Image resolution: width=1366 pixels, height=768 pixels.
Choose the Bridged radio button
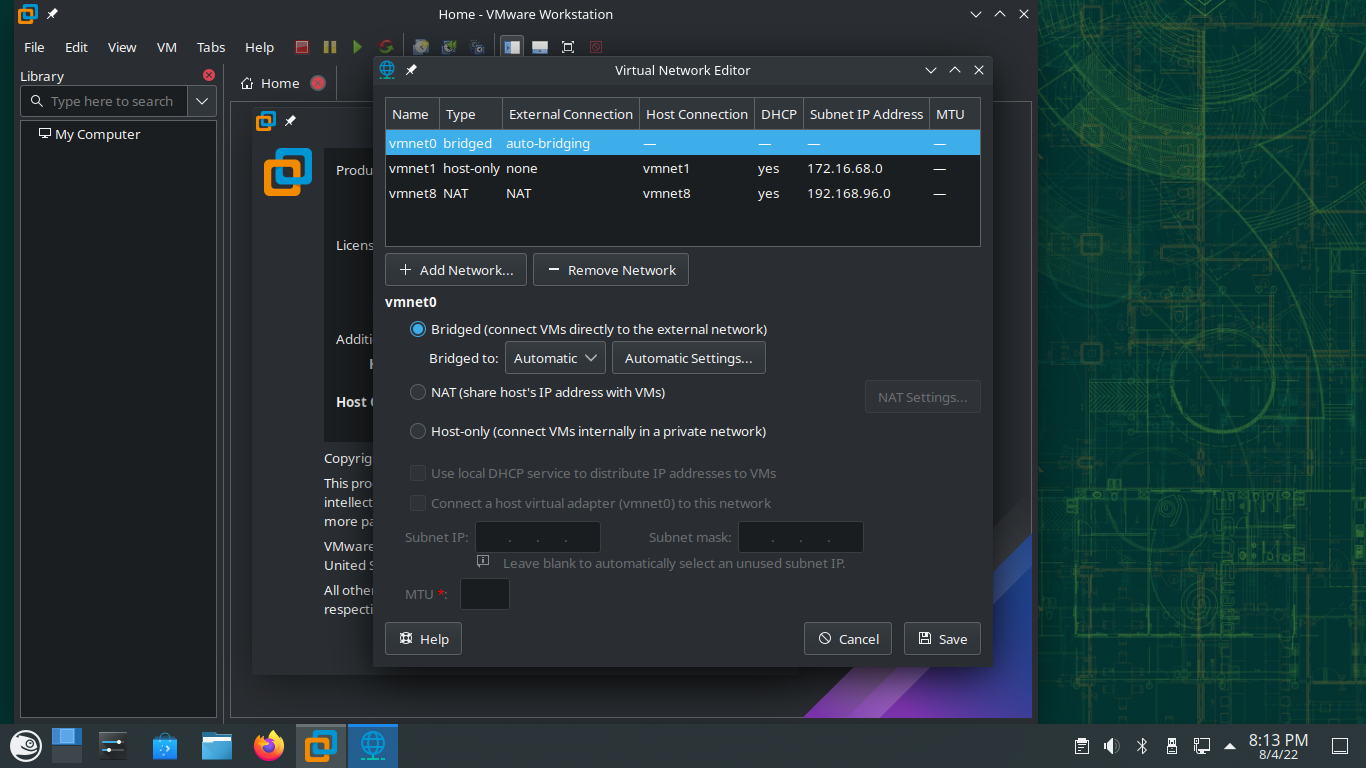point(418,329)
